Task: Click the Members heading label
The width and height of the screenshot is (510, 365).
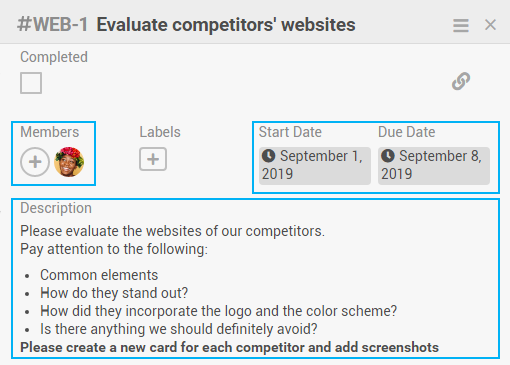Action: [50, 132]
